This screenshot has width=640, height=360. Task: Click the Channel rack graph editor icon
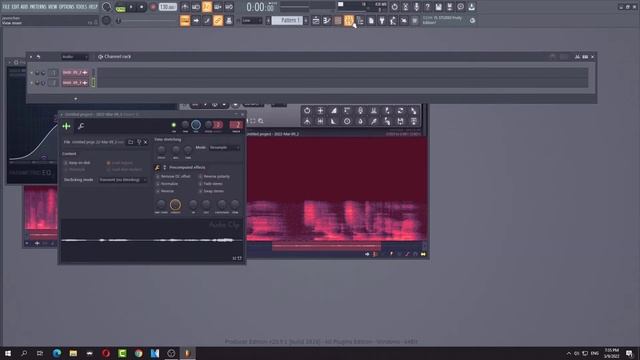coord(577,57)
